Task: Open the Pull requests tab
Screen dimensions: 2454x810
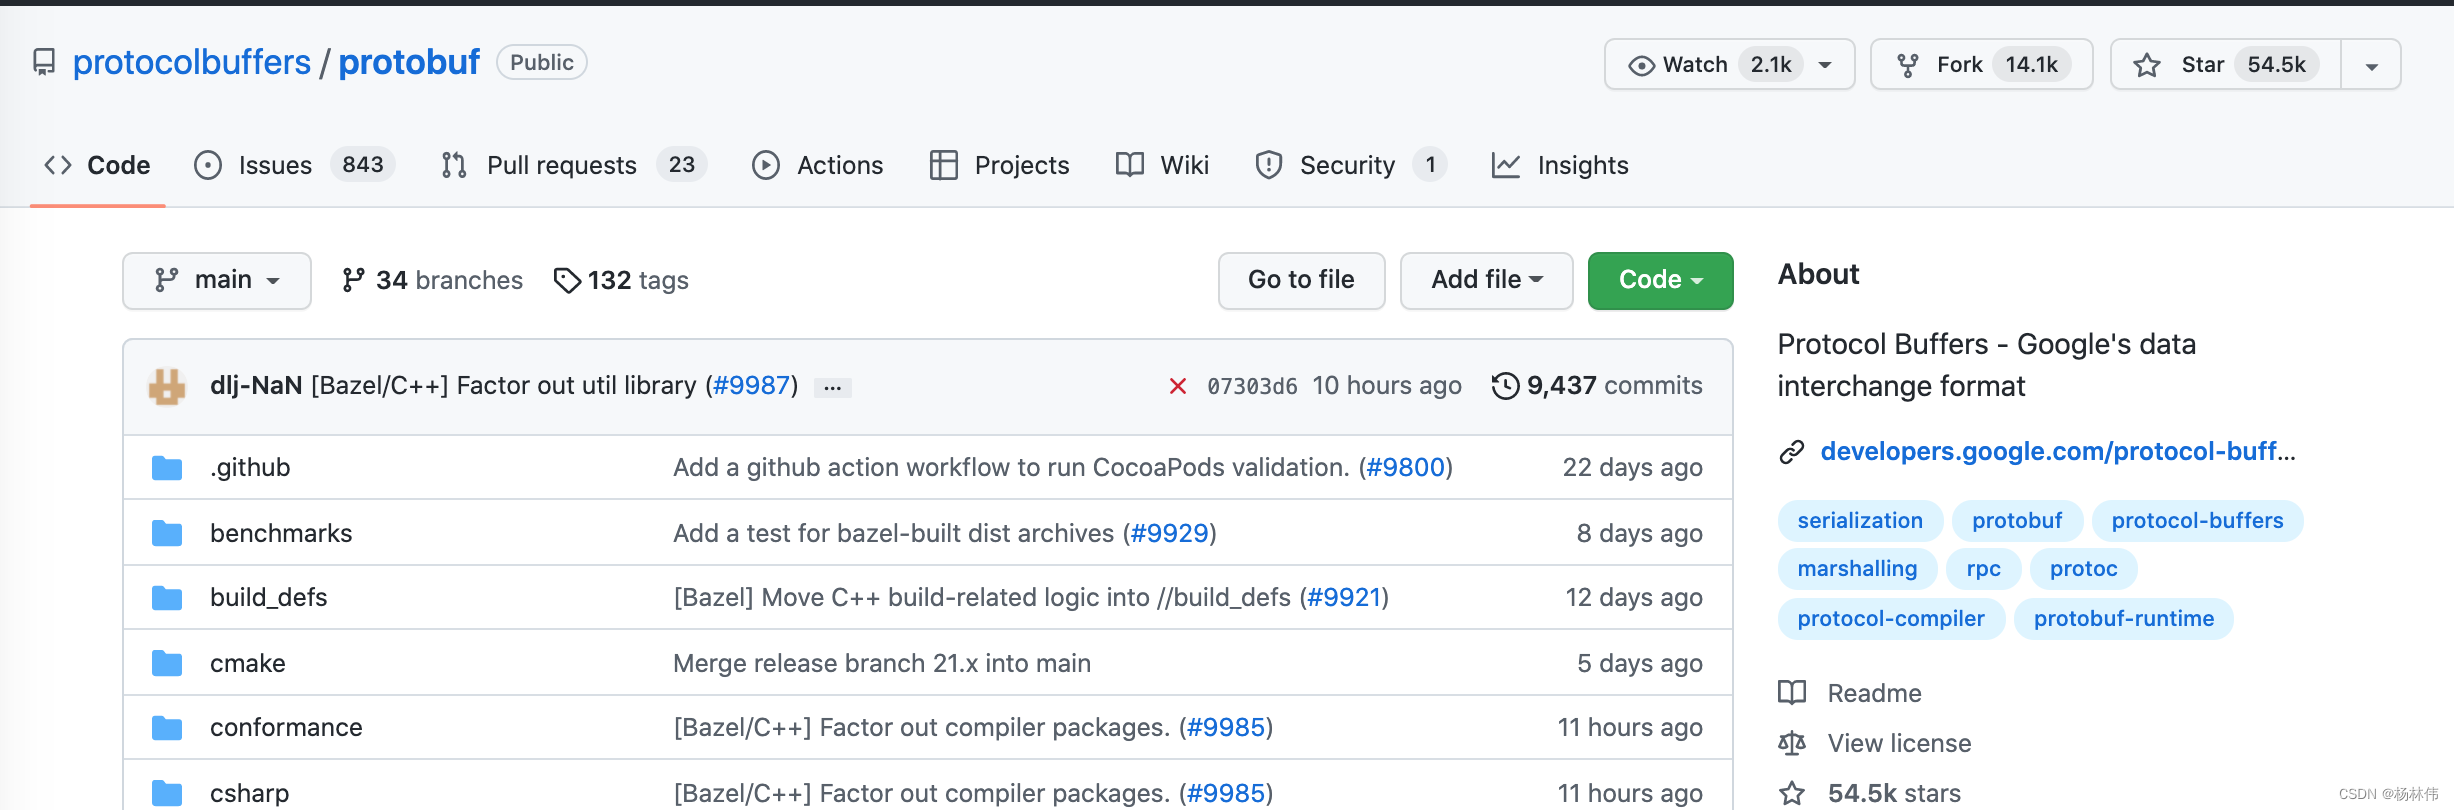Action: tap(561, 165)
